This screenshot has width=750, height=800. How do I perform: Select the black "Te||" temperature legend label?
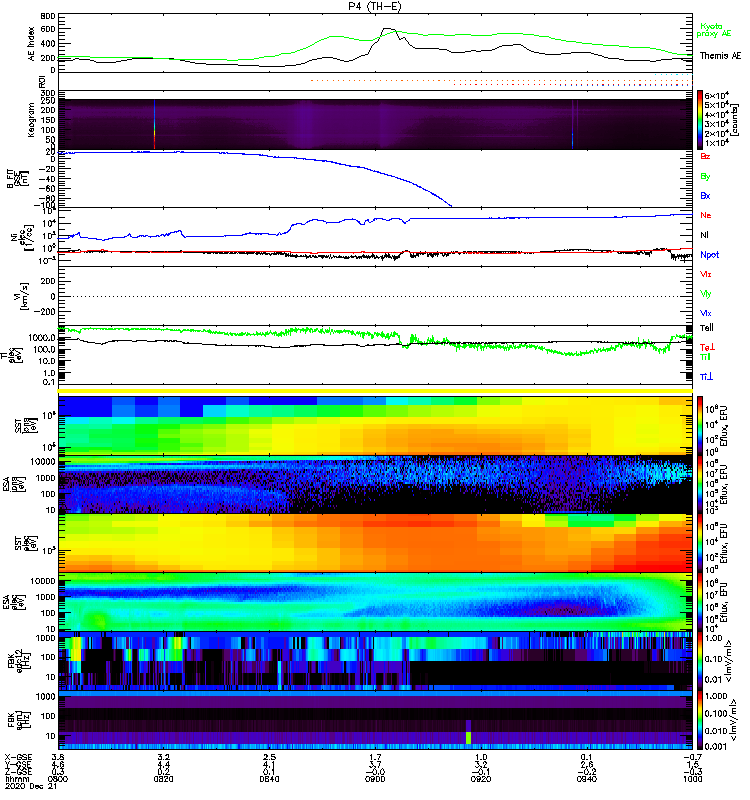coord(707,328)
